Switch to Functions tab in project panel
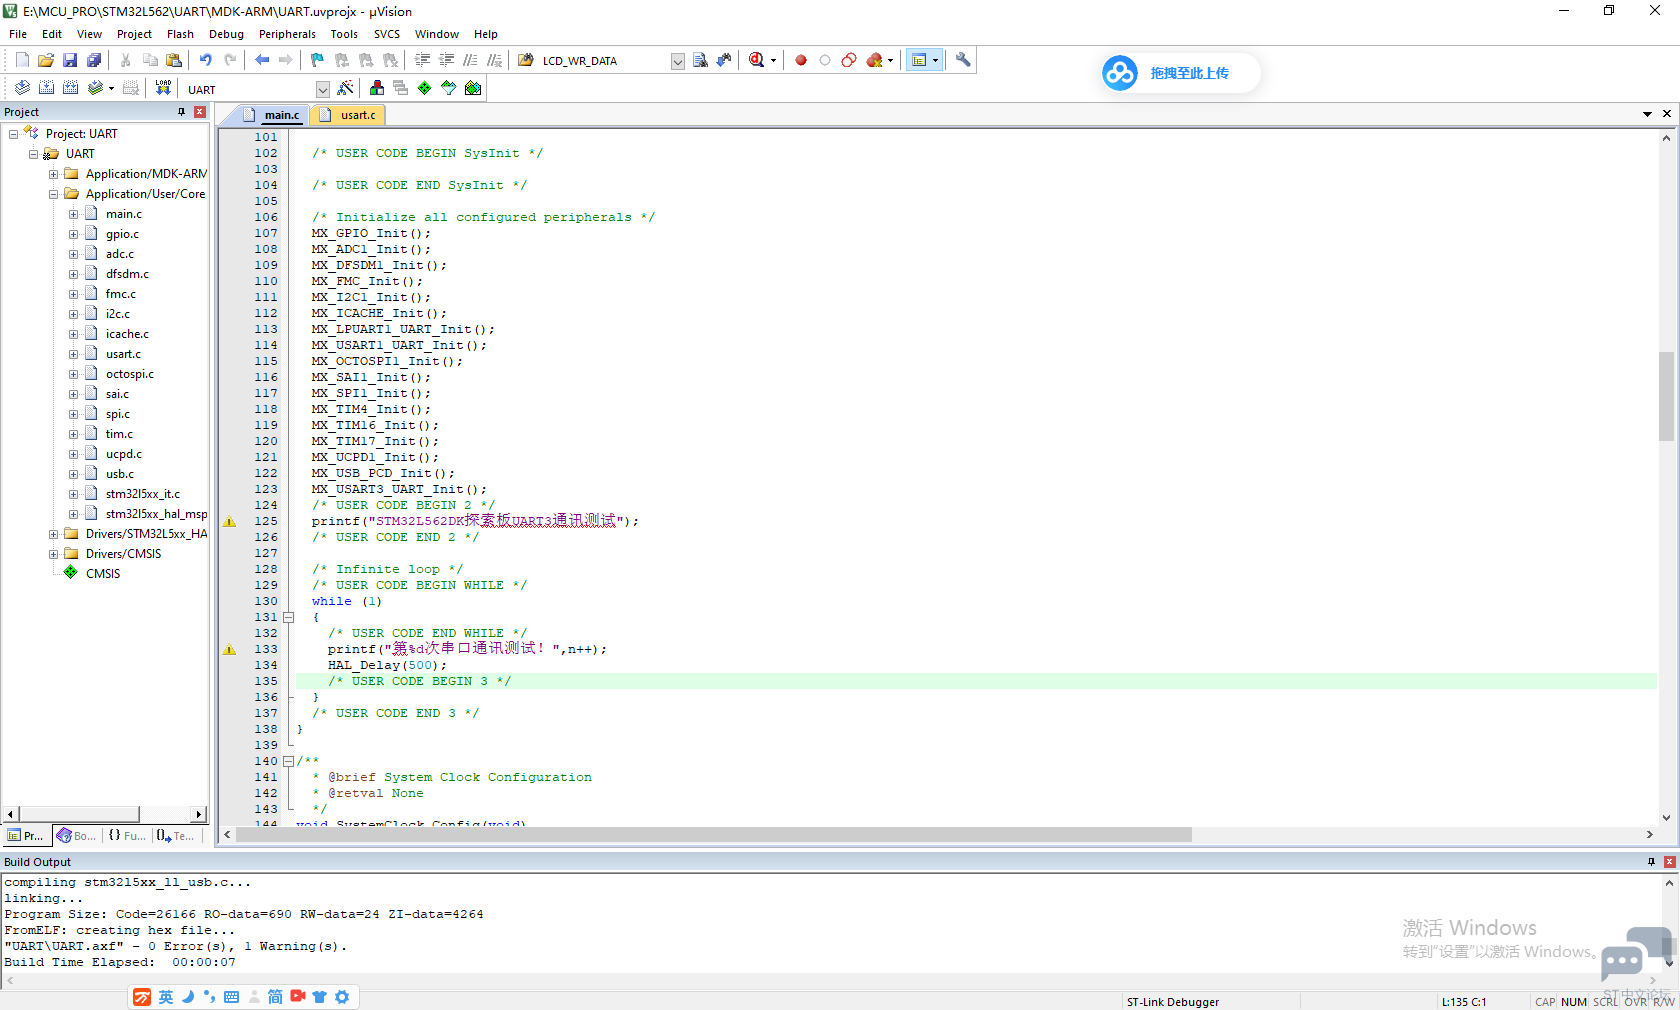The width and height of the screenshot is (1680, 1010). click(x=127, y=836)
